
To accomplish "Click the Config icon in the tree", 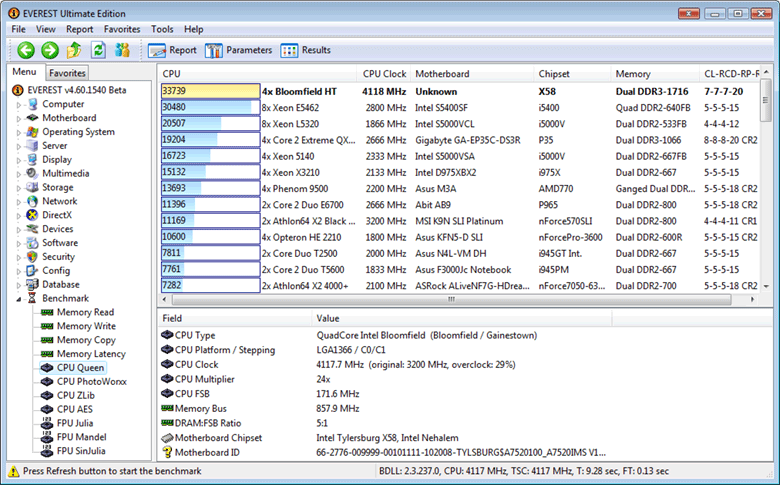I will point(33,271).
